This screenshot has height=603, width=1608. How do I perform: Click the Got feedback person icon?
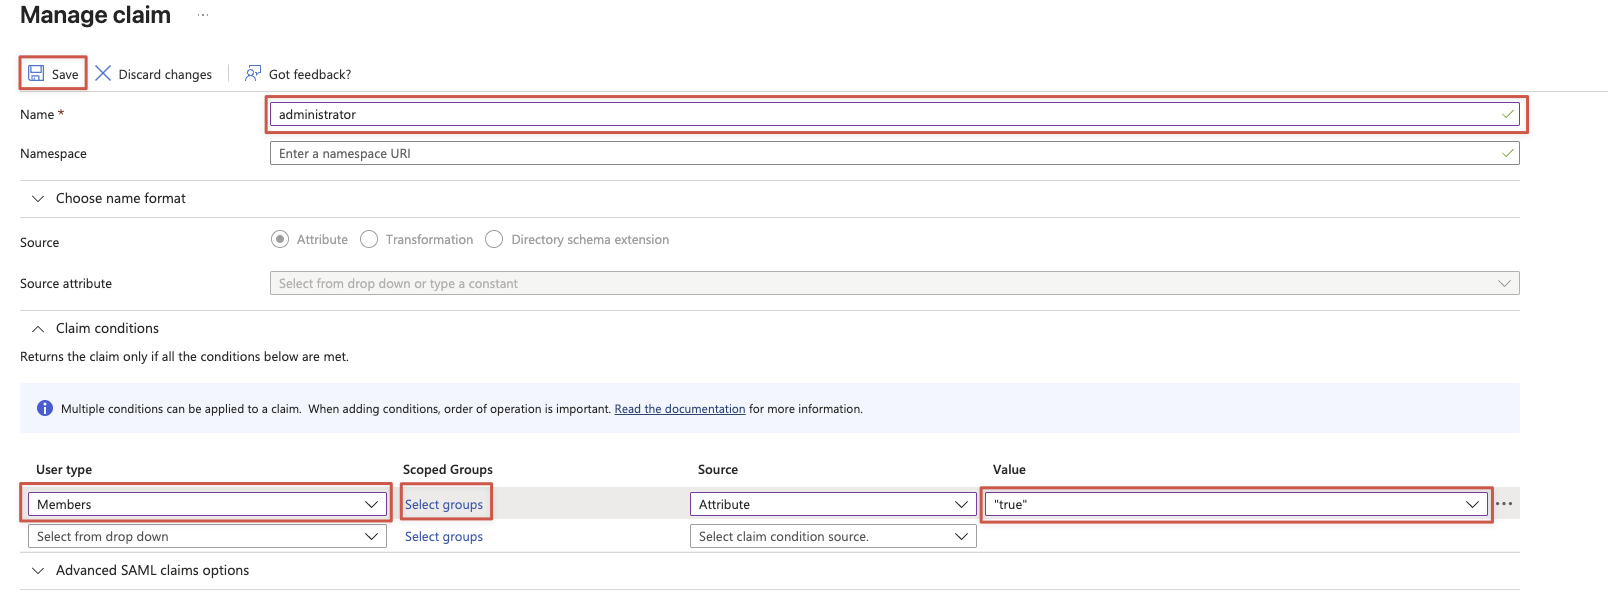[x=253, y=74]
